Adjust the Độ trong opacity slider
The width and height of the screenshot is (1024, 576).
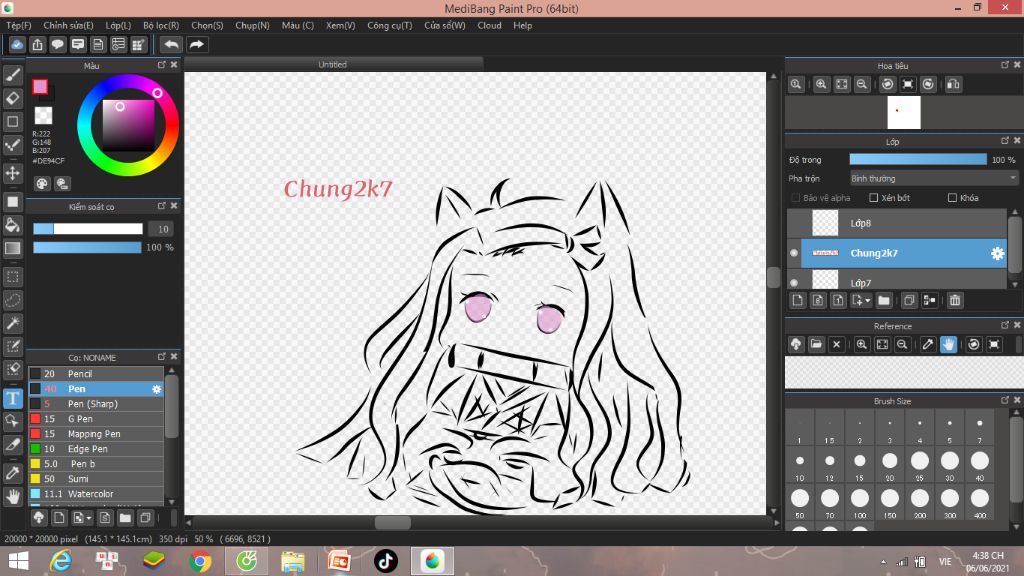(x=918, y=159)
